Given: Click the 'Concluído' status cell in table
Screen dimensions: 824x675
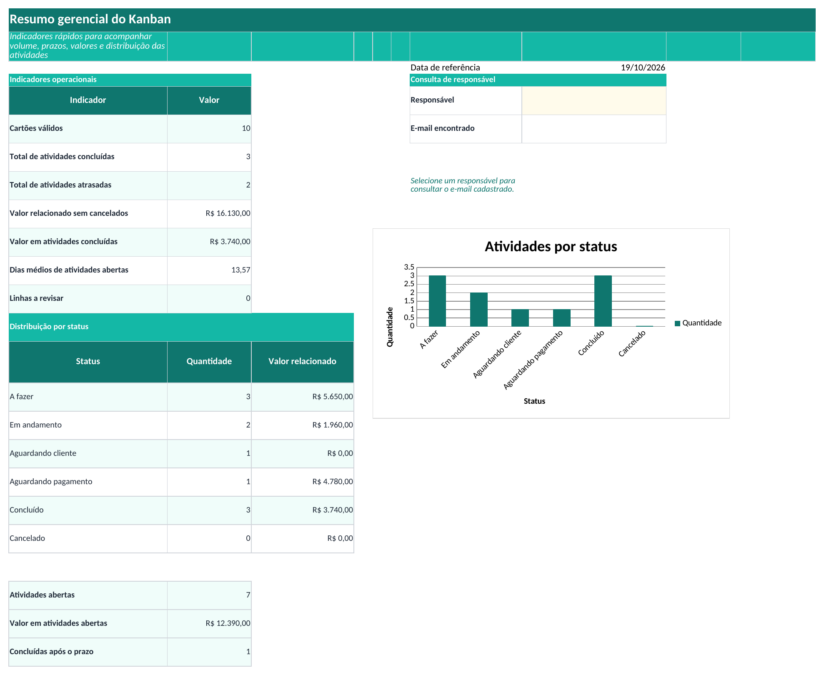Looking at the screenshot, I should [88, 510].
